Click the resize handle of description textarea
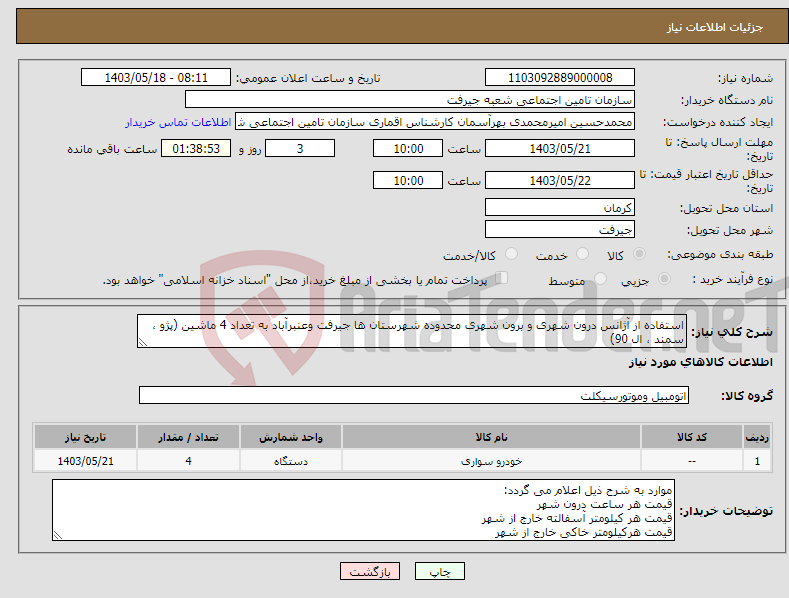The image size is (789, 598). click(x=143, y=342)
